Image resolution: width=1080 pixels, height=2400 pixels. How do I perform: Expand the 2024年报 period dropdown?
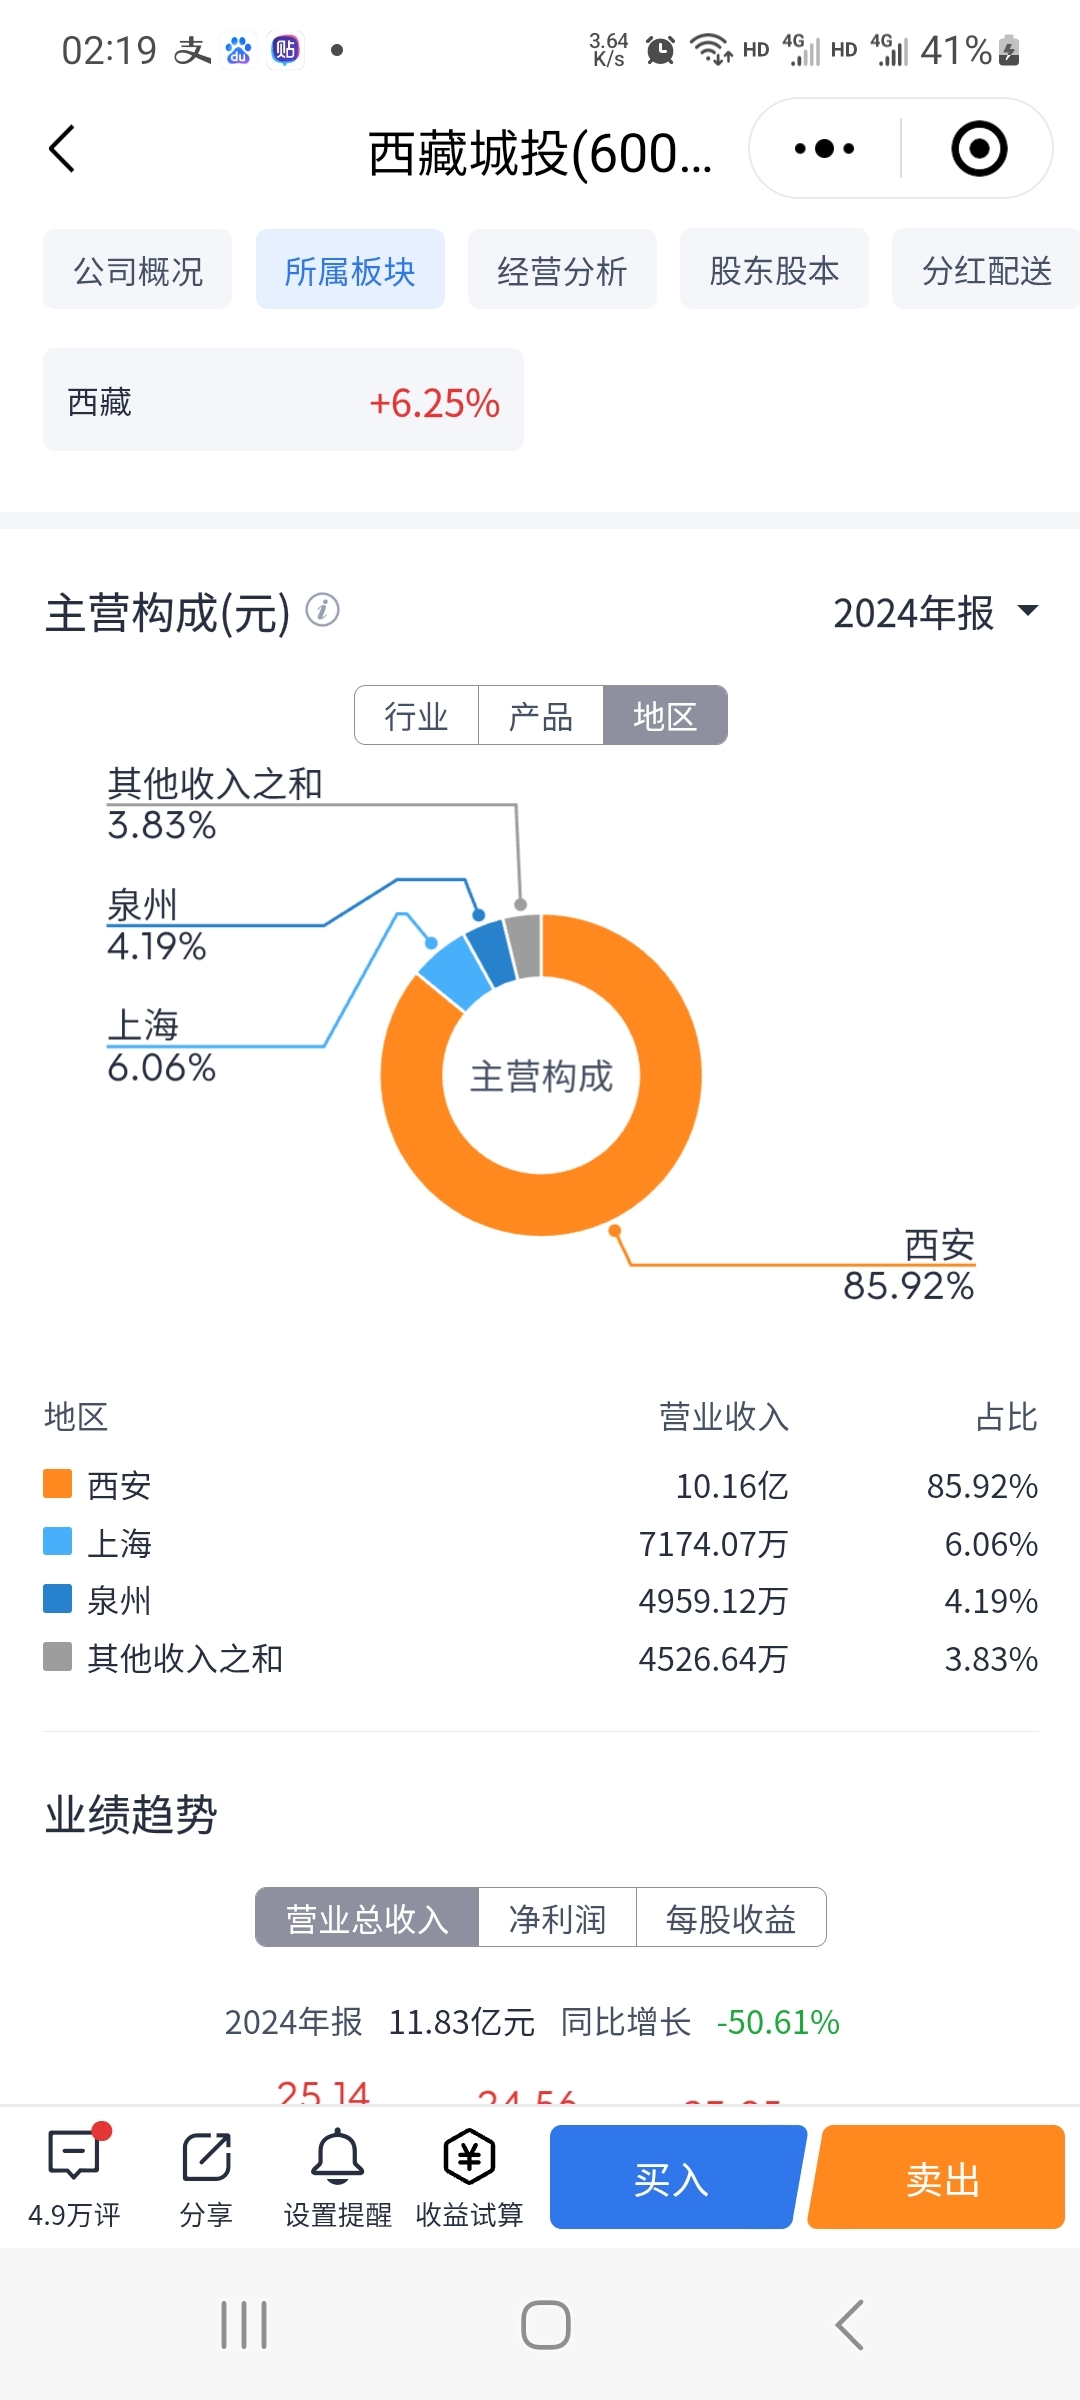tap(937, 612)
